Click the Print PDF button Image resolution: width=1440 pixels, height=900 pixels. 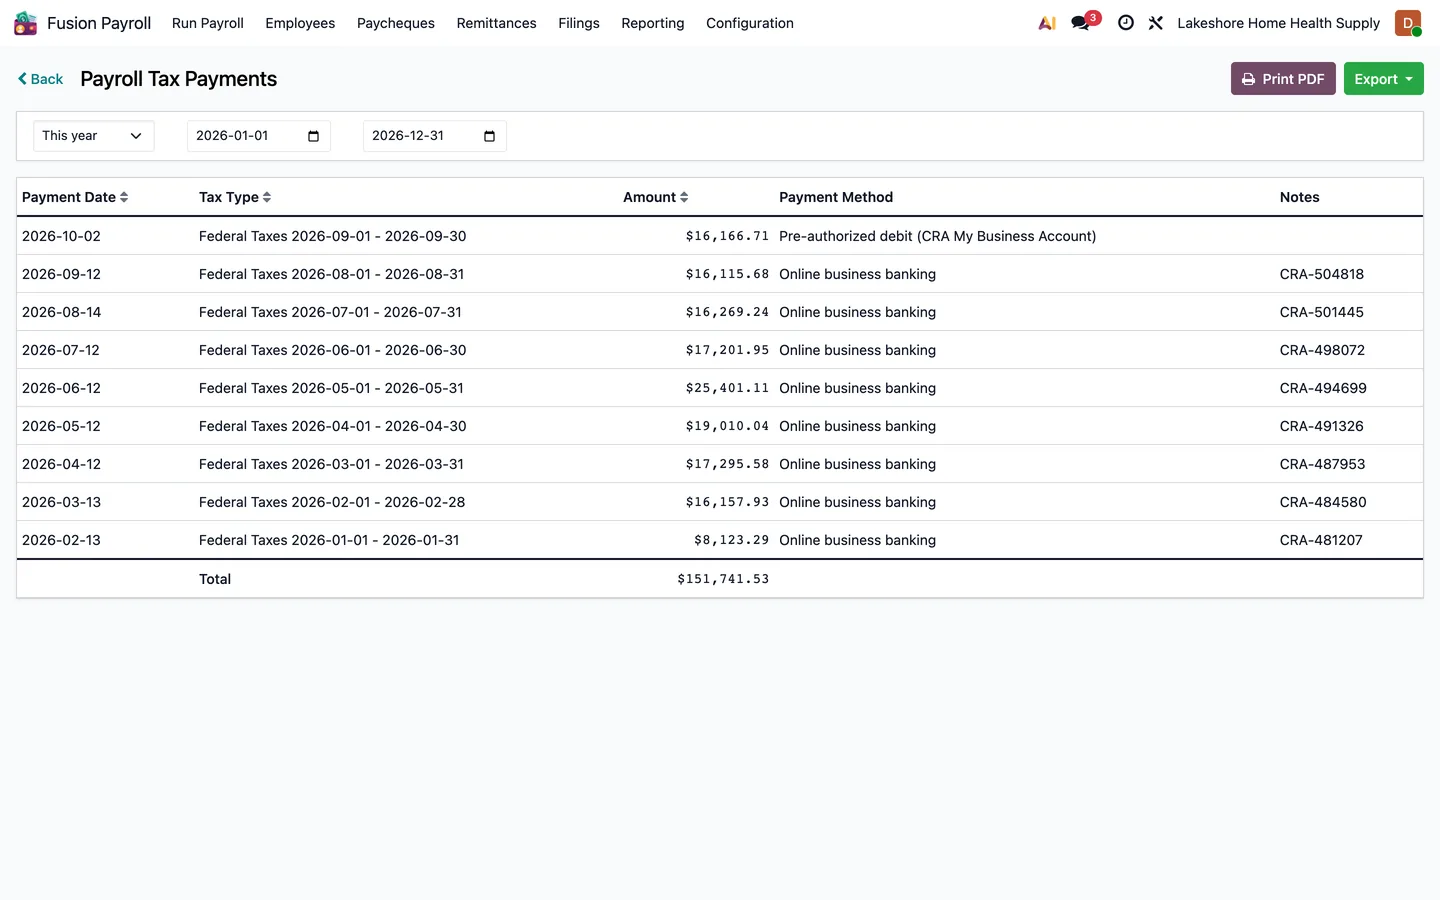[1283, 79]
